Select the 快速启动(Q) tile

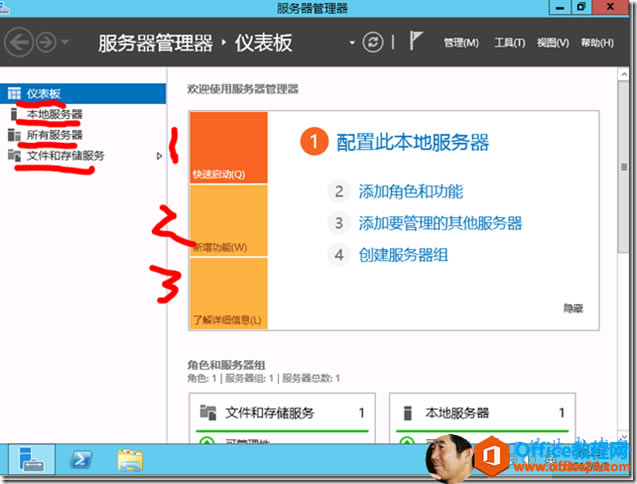point(229,147)
